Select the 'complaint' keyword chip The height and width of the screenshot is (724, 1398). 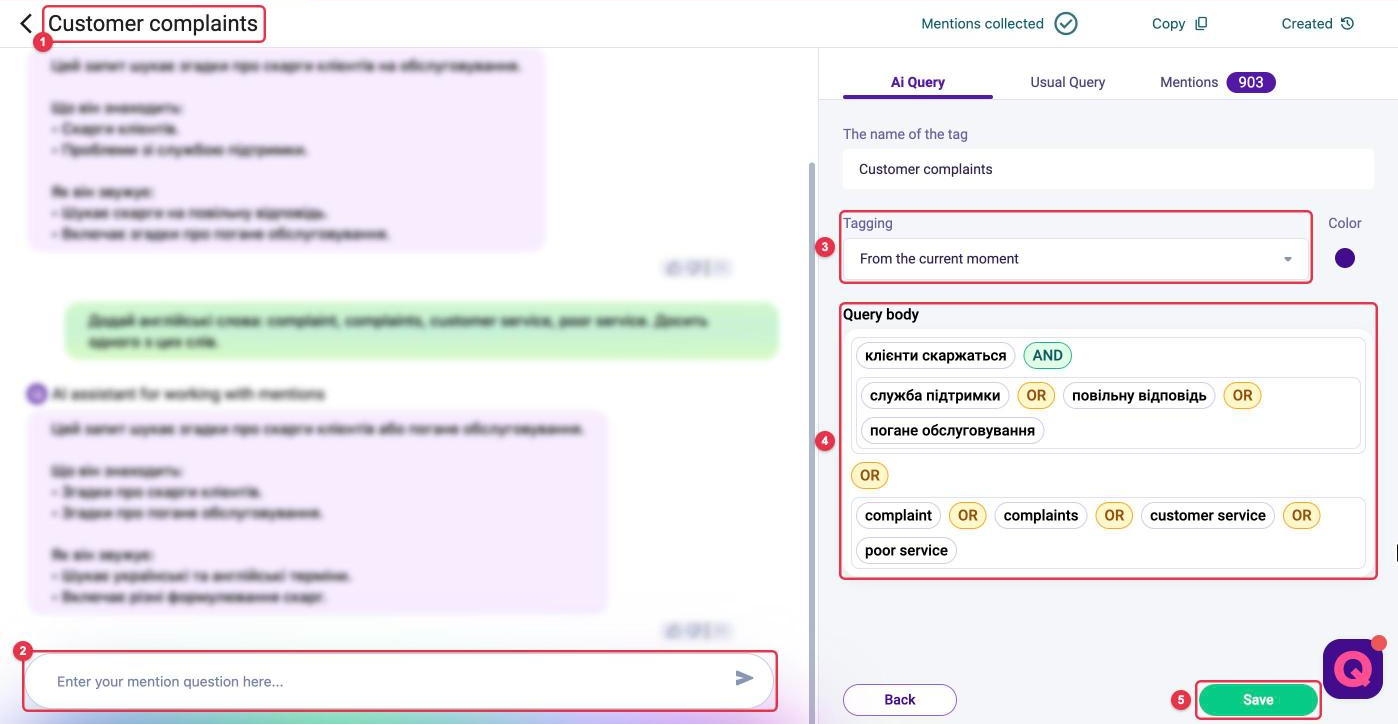pyautogui.click(x=898, y=515)
